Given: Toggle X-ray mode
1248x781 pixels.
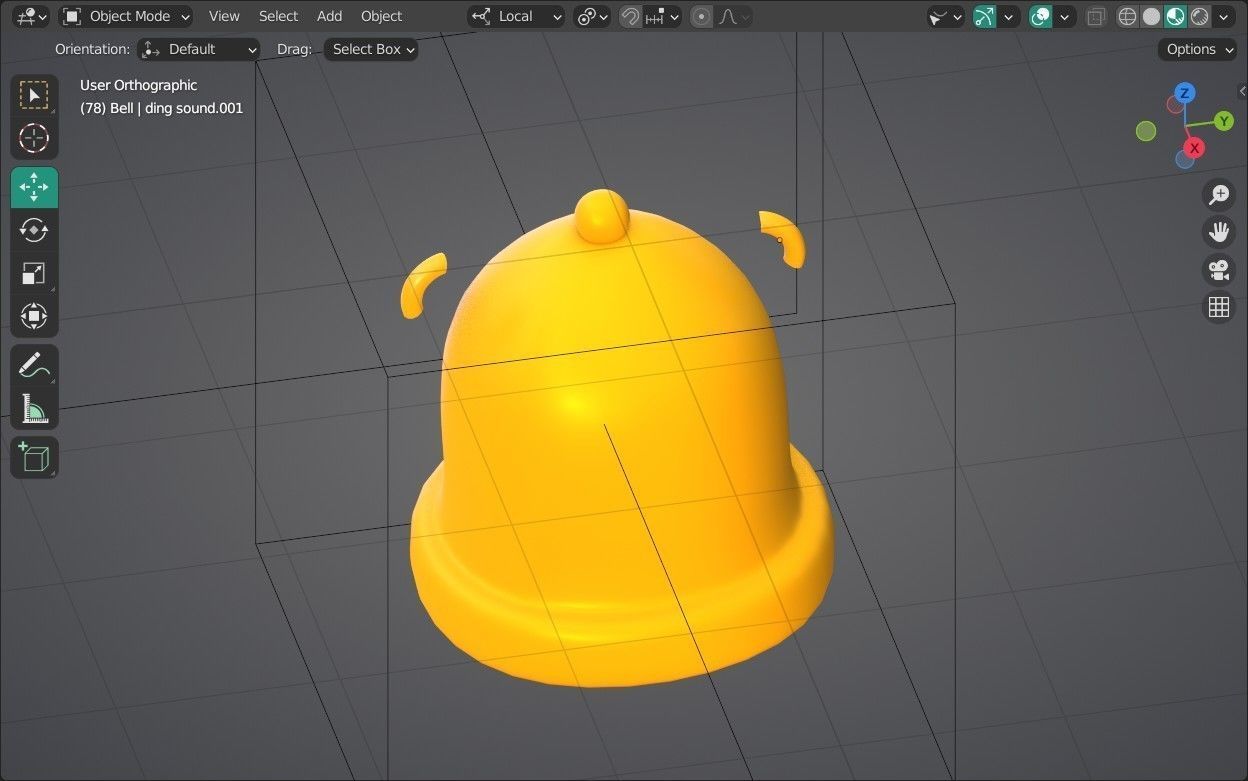Looking at the screenshot, I should coord(1097,16).
